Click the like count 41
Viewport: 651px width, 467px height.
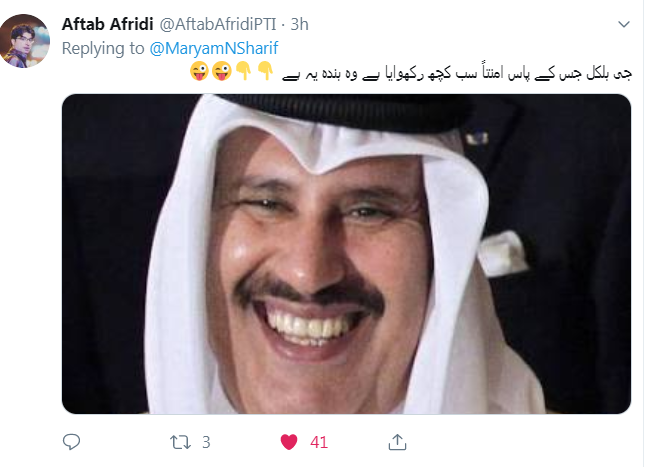pos(319,443)
